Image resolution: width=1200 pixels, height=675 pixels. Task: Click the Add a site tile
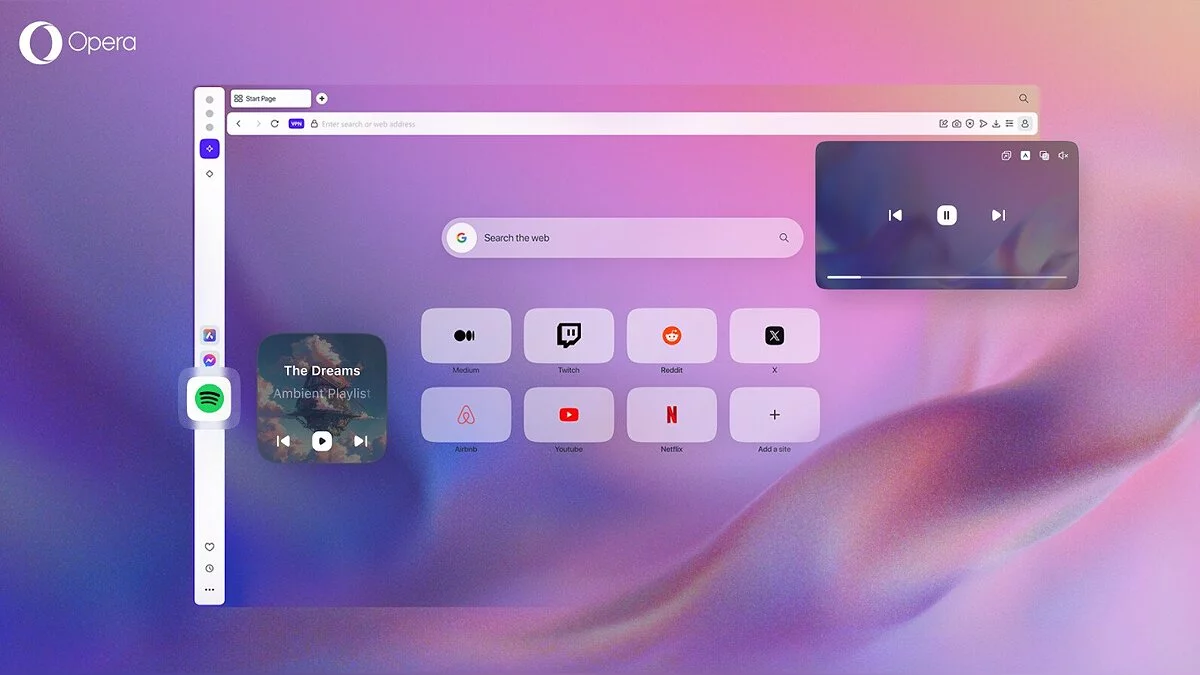[x=775, y=415]
